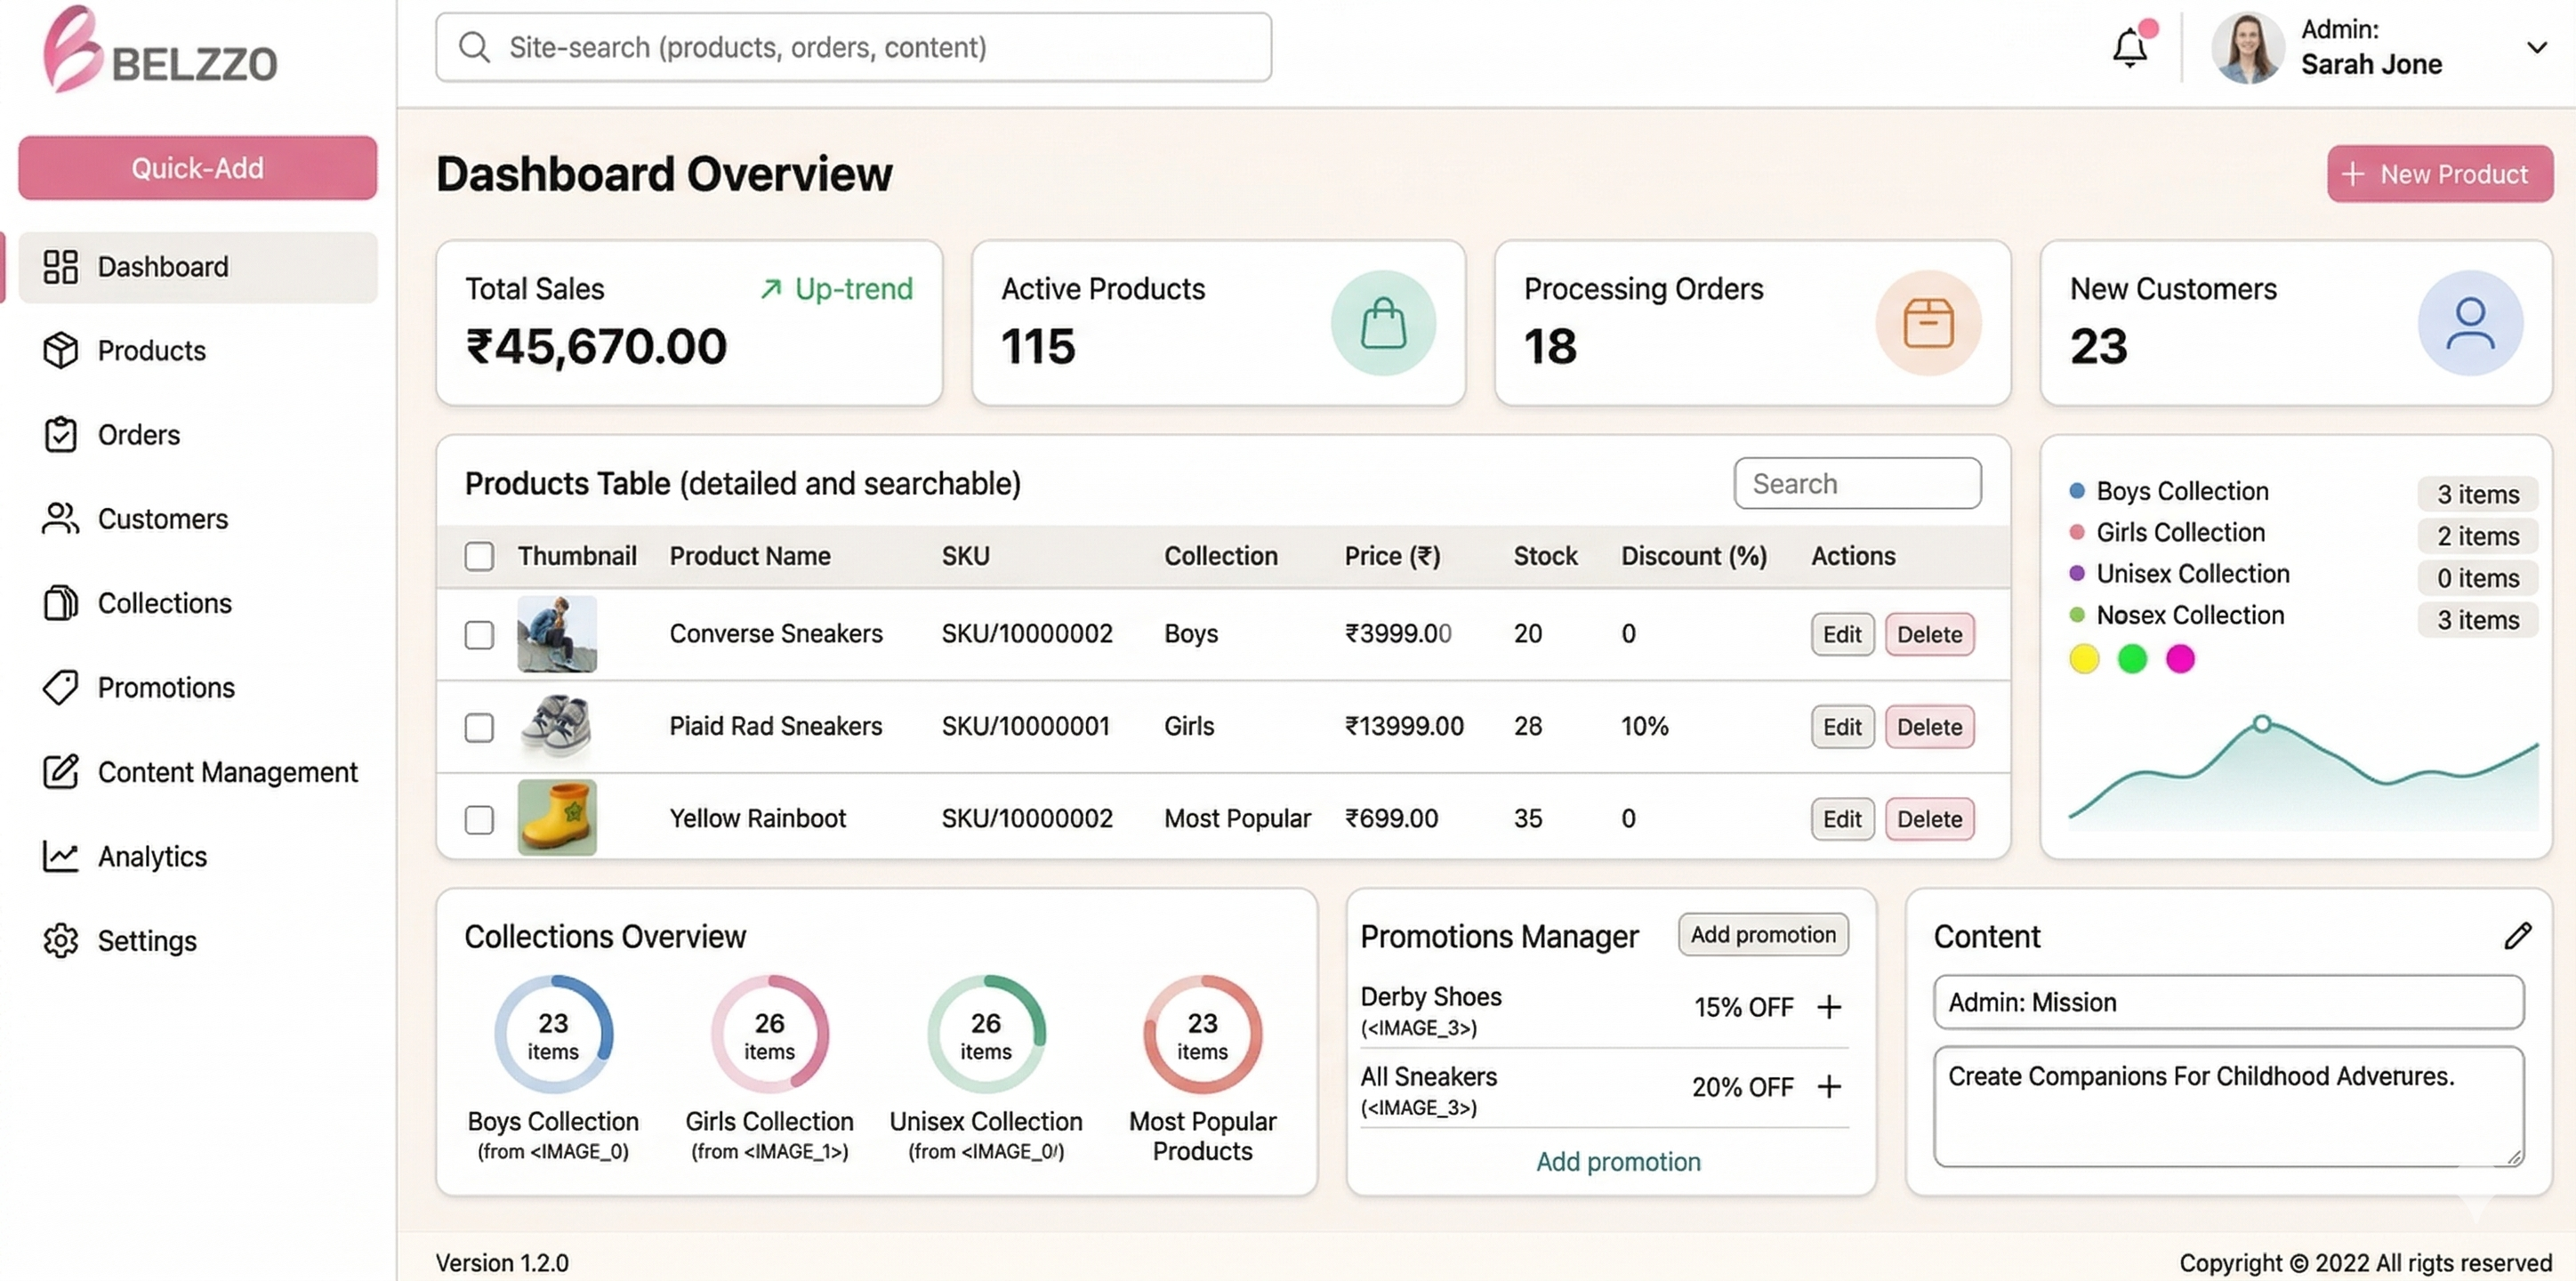This screenshot has width=2576, height=1281.
Task: Check the Yellow Rainboot row checkbox
Action: point(479,820)
